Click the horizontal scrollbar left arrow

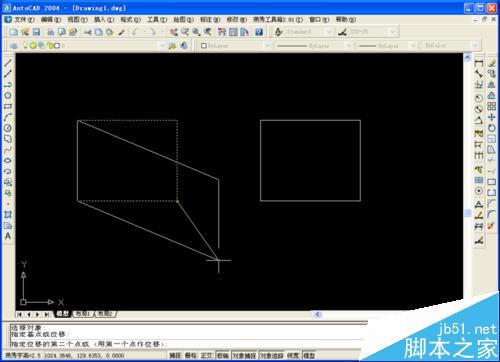pyautogui.click(x=318, y=314)
